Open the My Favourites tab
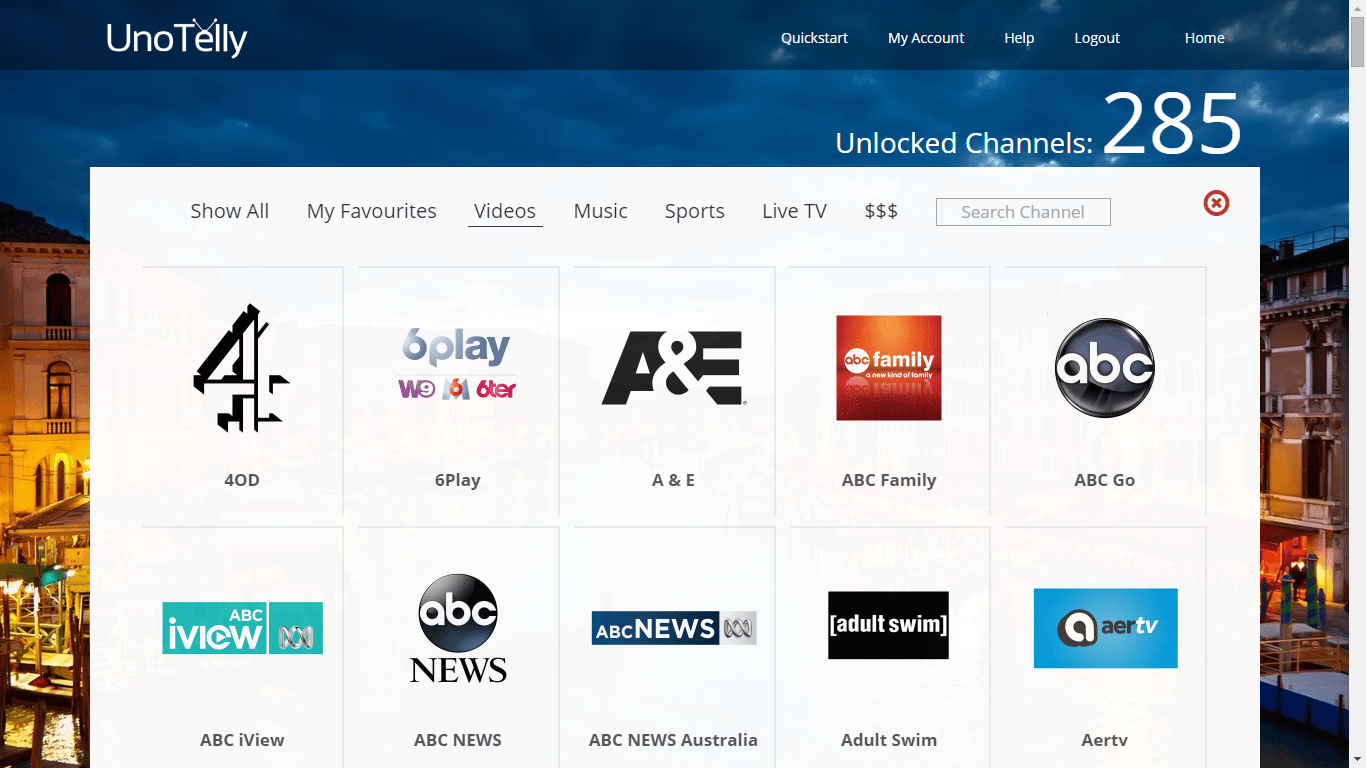Viewport: 1366px width, 768px height. click(371, 211)
